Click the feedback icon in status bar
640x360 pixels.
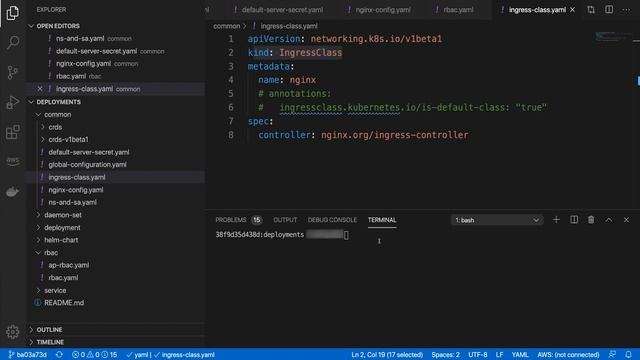[x=612, y=355]
